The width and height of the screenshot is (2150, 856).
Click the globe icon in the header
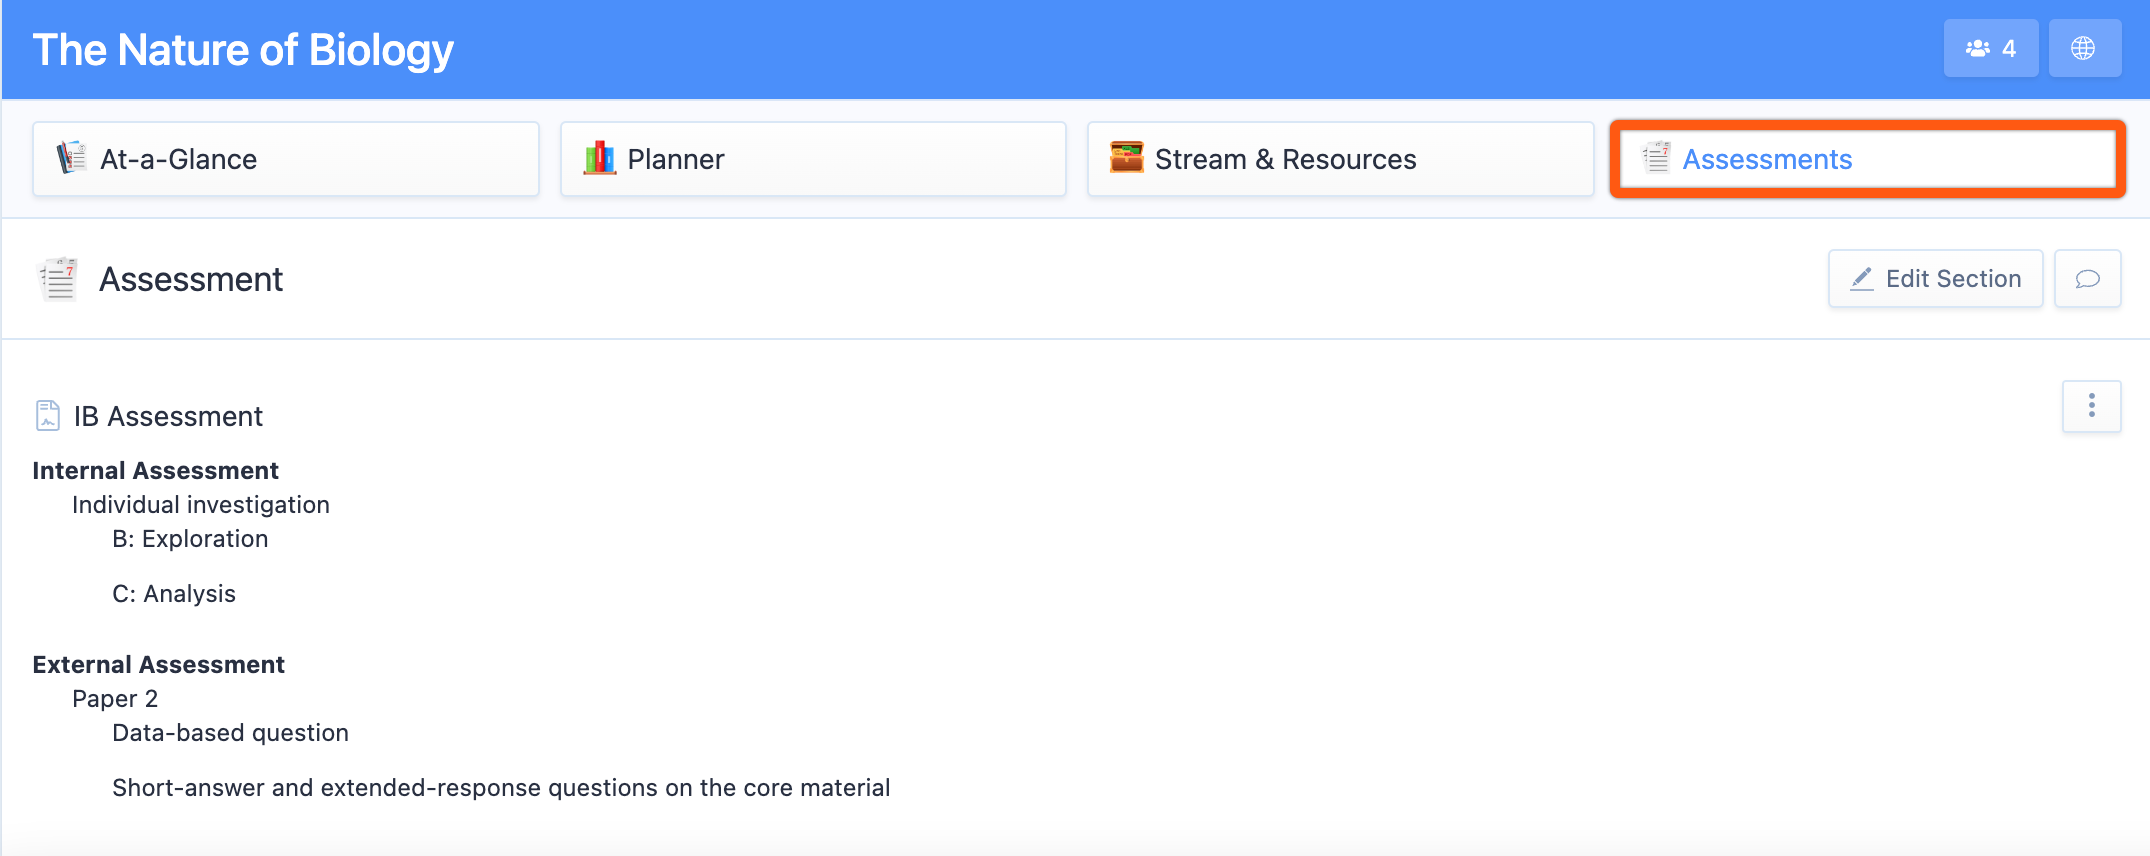click(2083, 48)
